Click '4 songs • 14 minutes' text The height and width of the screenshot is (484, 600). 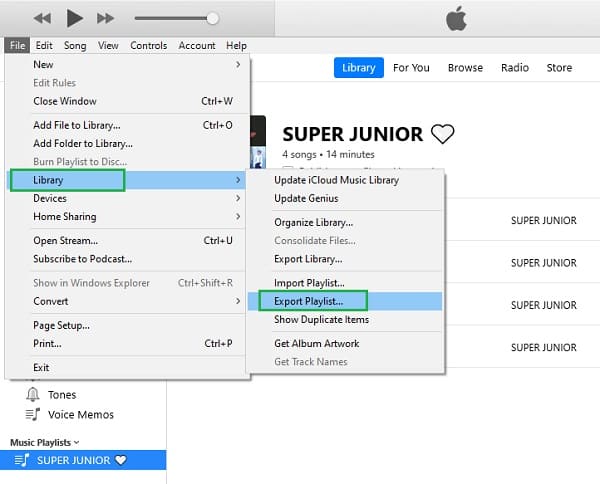point(328,155)
